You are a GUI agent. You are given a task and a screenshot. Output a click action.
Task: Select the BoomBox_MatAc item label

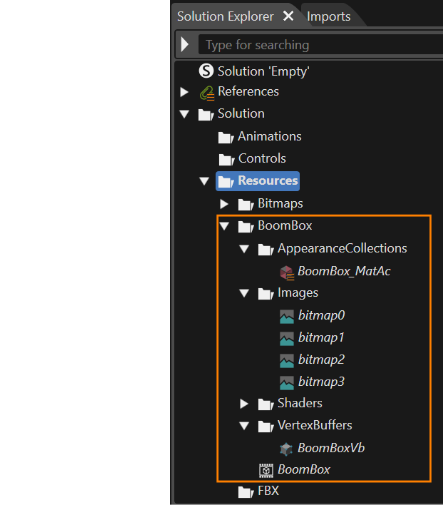(344, 271)
